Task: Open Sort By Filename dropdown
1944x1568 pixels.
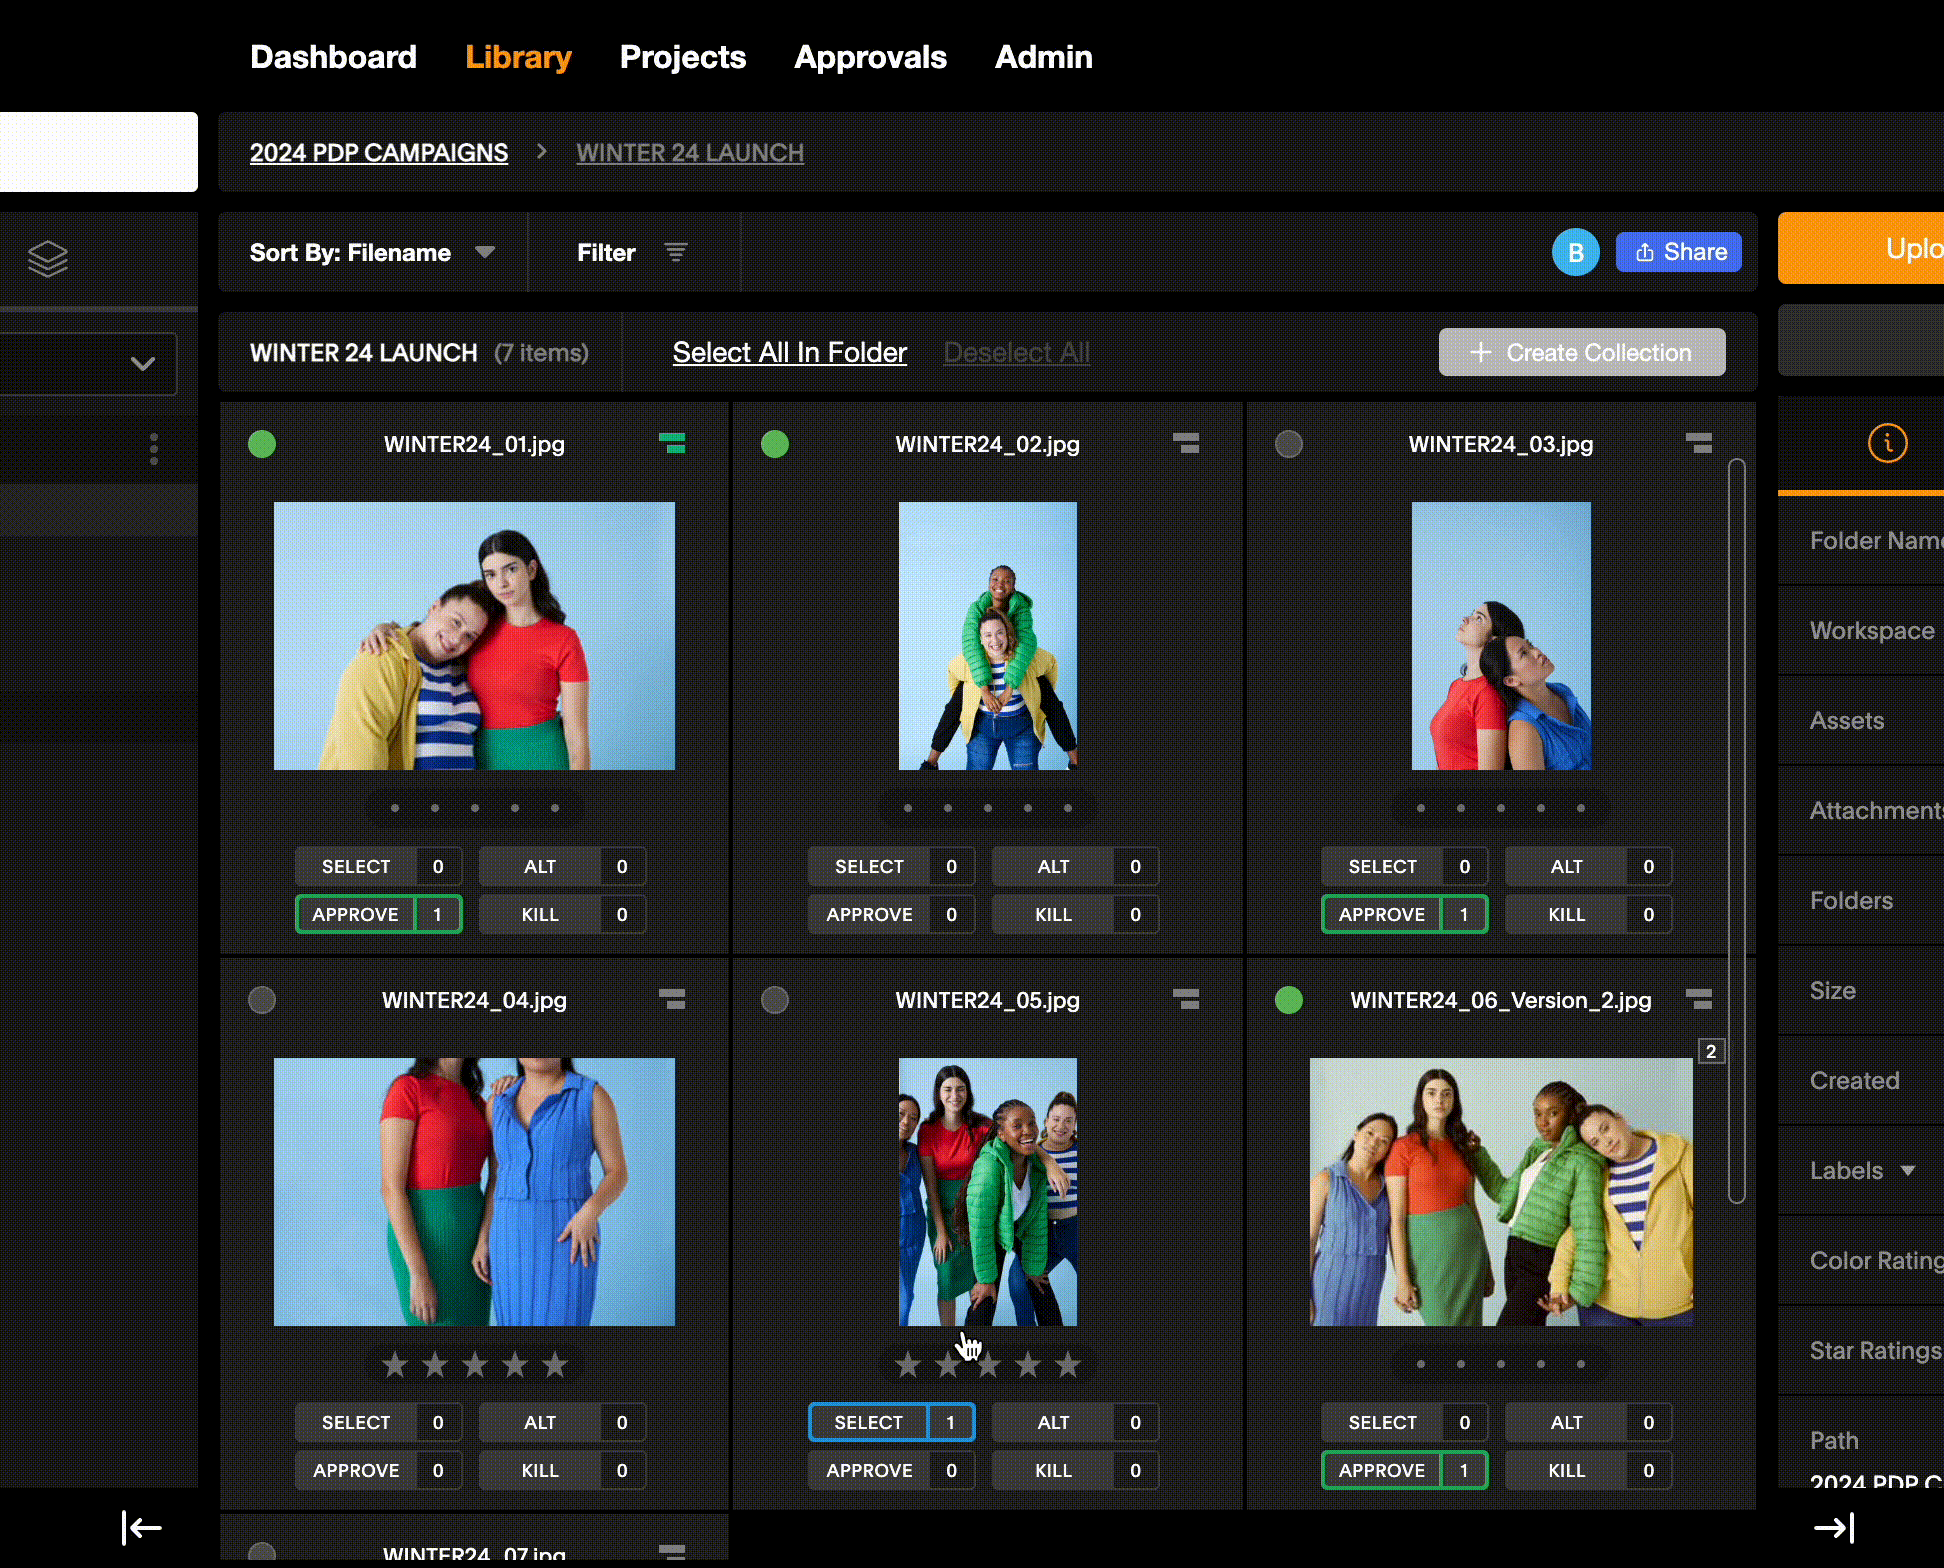Action: pos(372,252)
